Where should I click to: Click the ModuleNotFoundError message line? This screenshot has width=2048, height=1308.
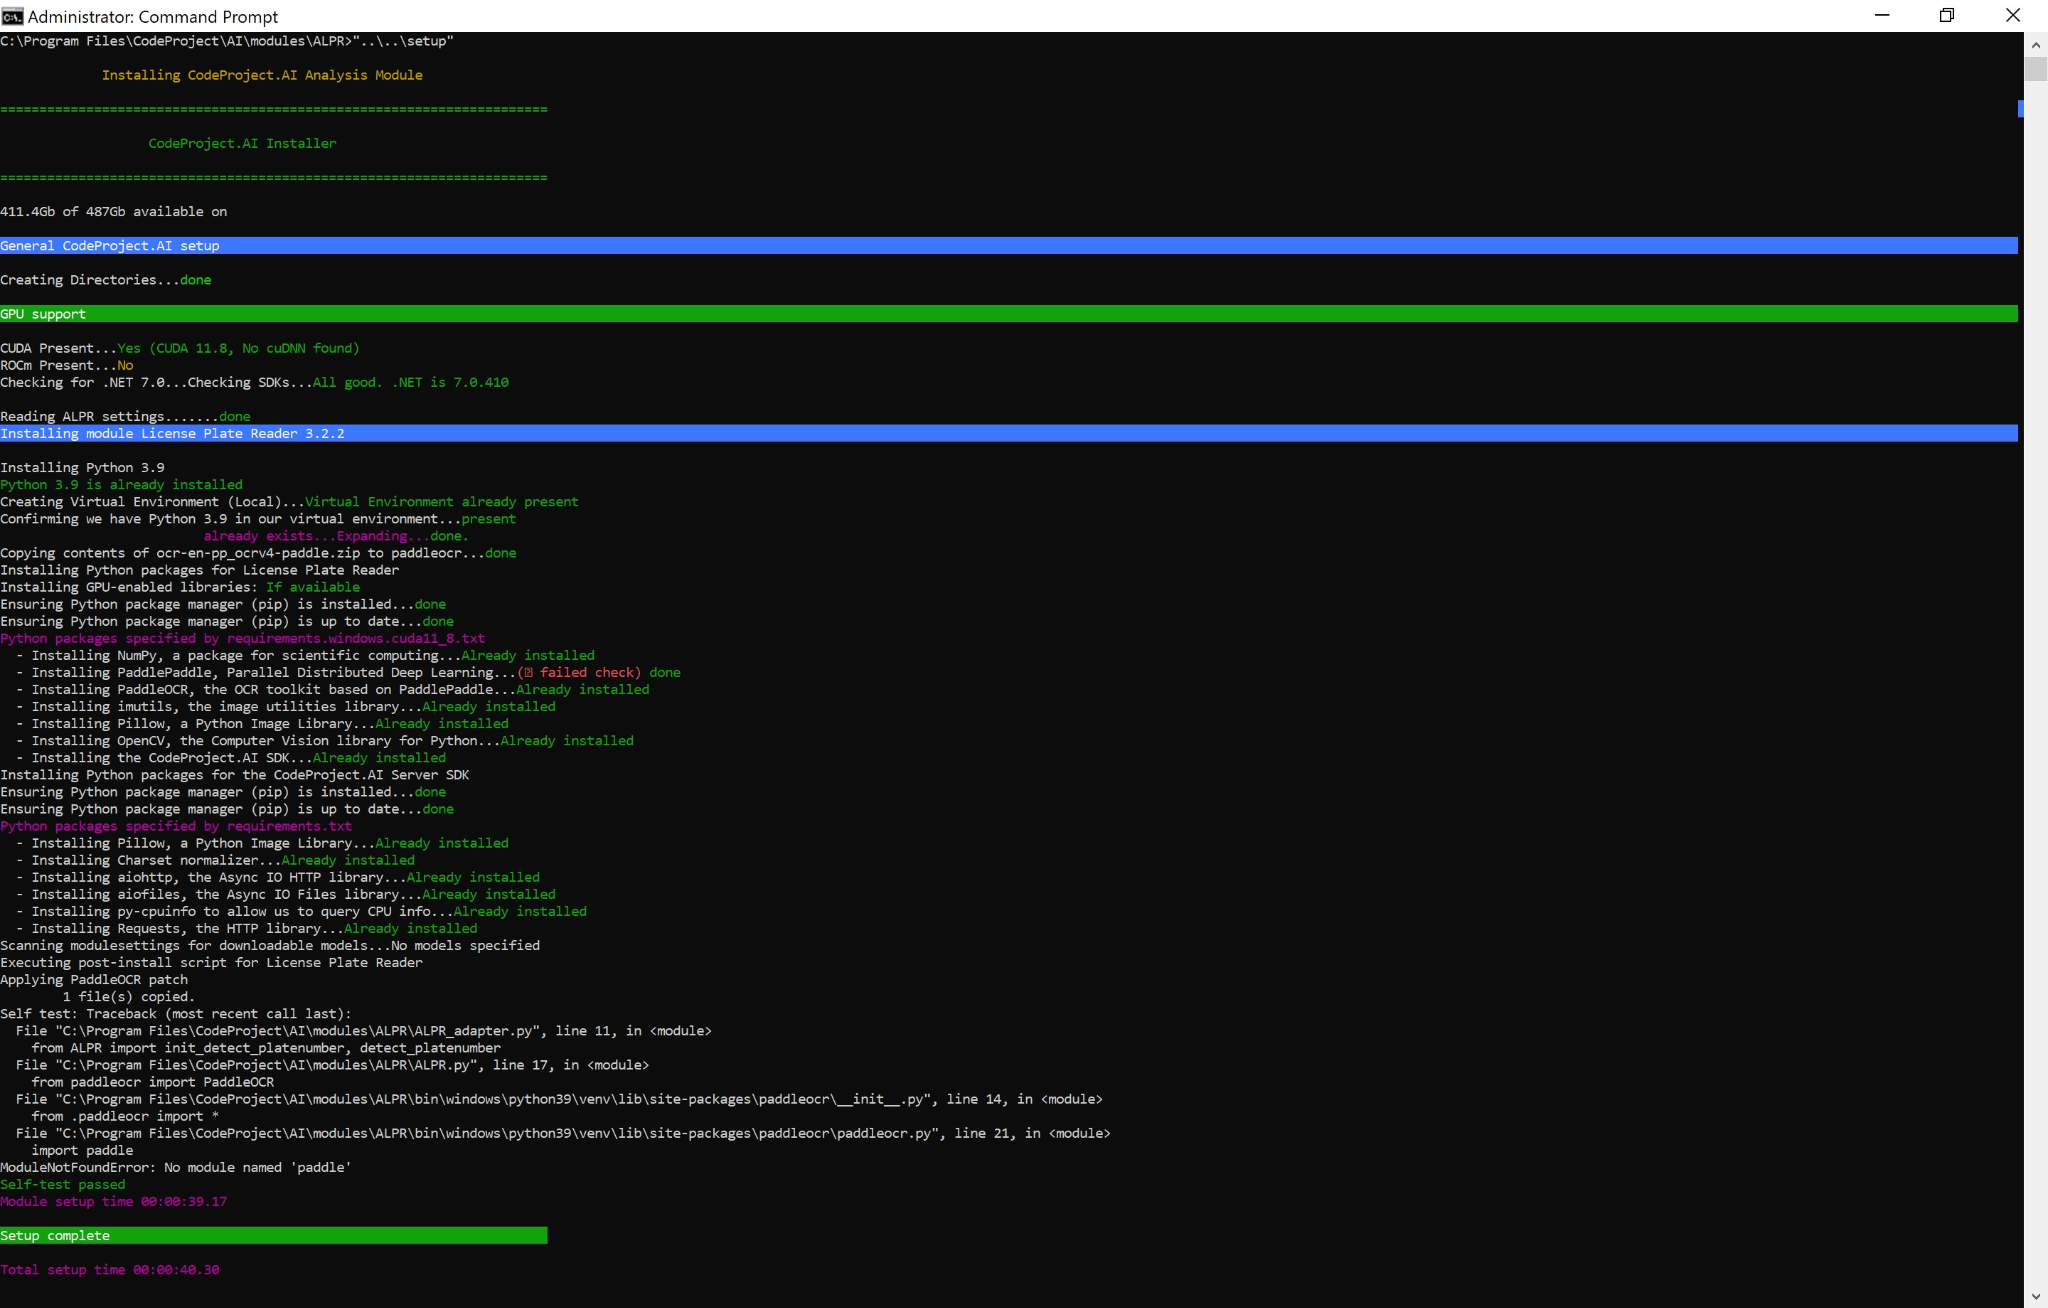pyautogui.click(x=175, y=1167)
